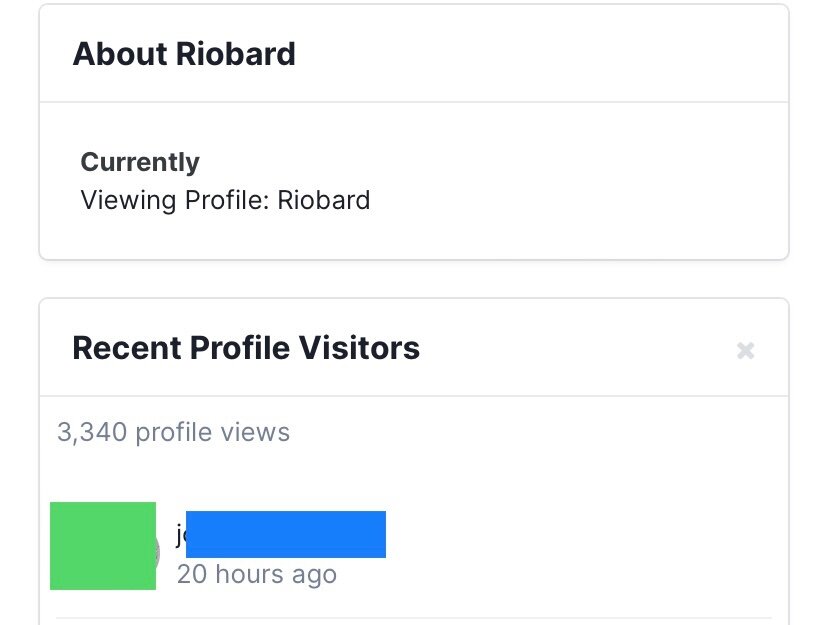Screen dimensions: 828x625
Task: Select the "3,340 profile views" count text
Action: coord(173,432)
